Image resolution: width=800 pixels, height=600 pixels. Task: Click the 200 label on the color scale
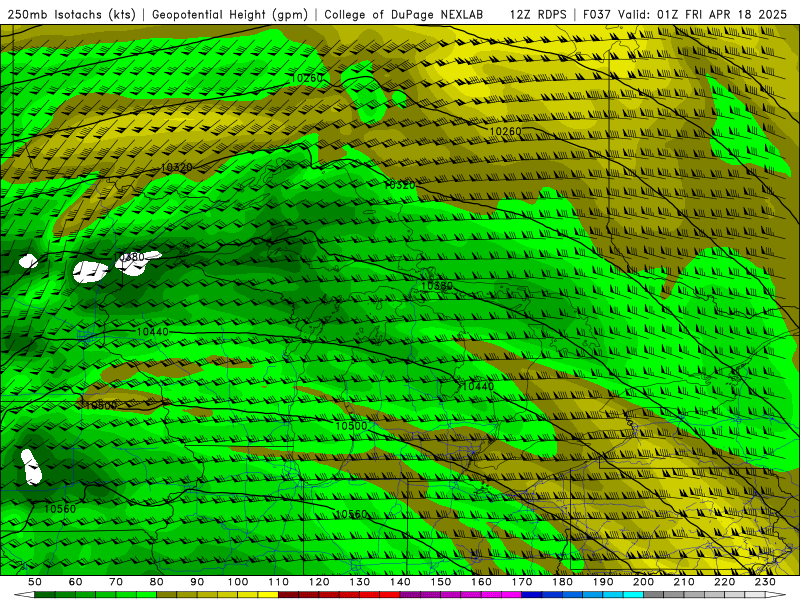tap(643, 582)
